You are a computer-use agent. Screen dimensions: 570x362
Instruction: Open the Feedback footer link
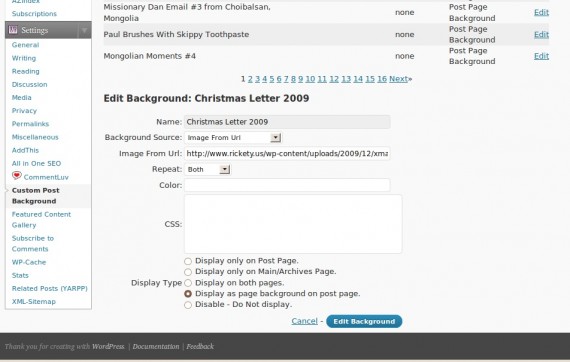pos(200,346)
